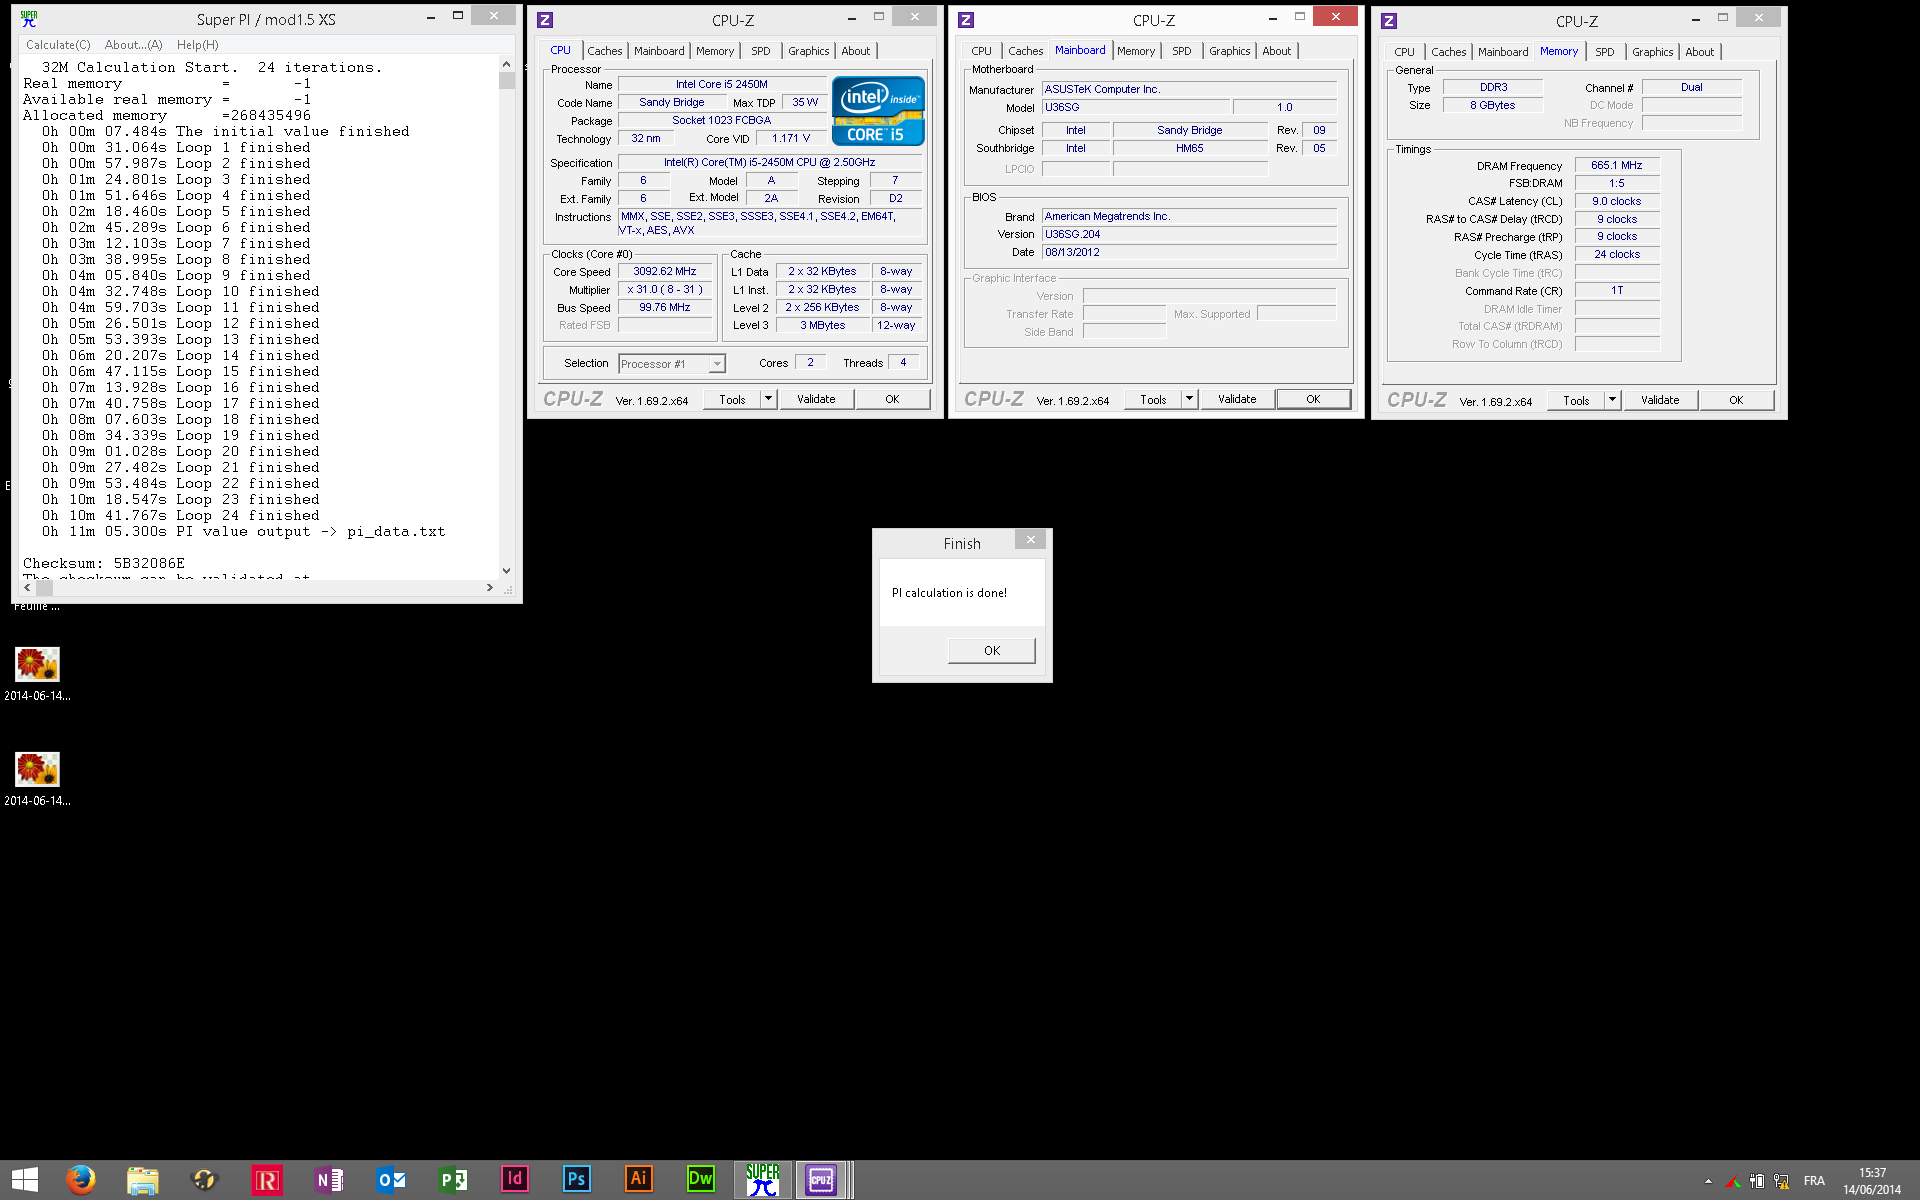Click the Loop 24 finished line

point(181,516)
